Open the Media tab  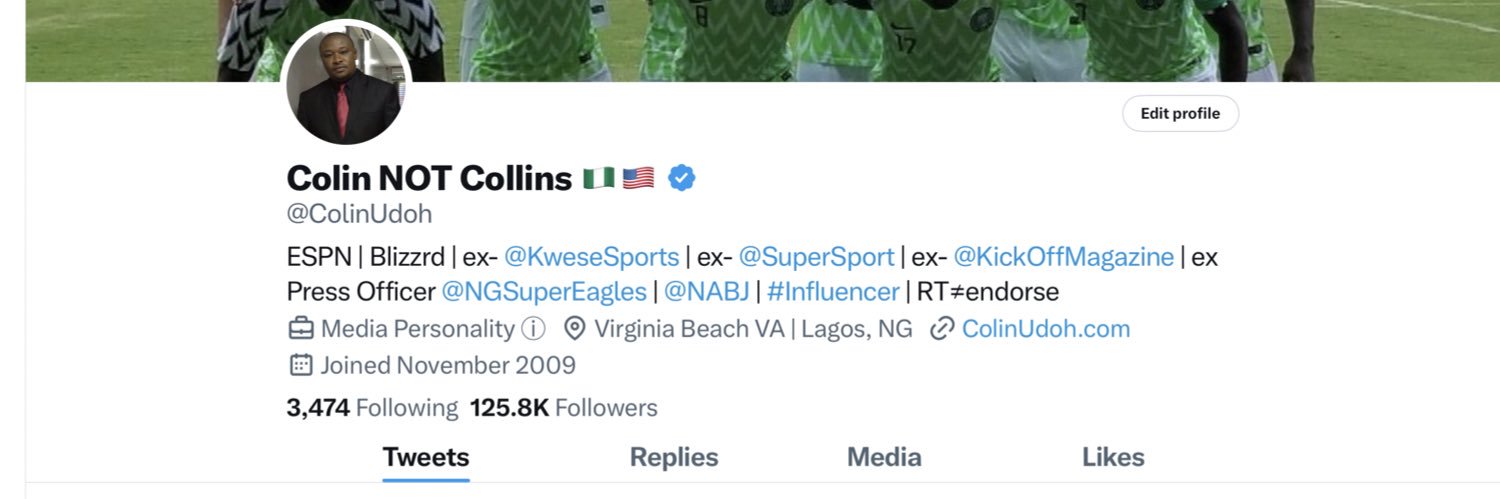coord(884,458)
